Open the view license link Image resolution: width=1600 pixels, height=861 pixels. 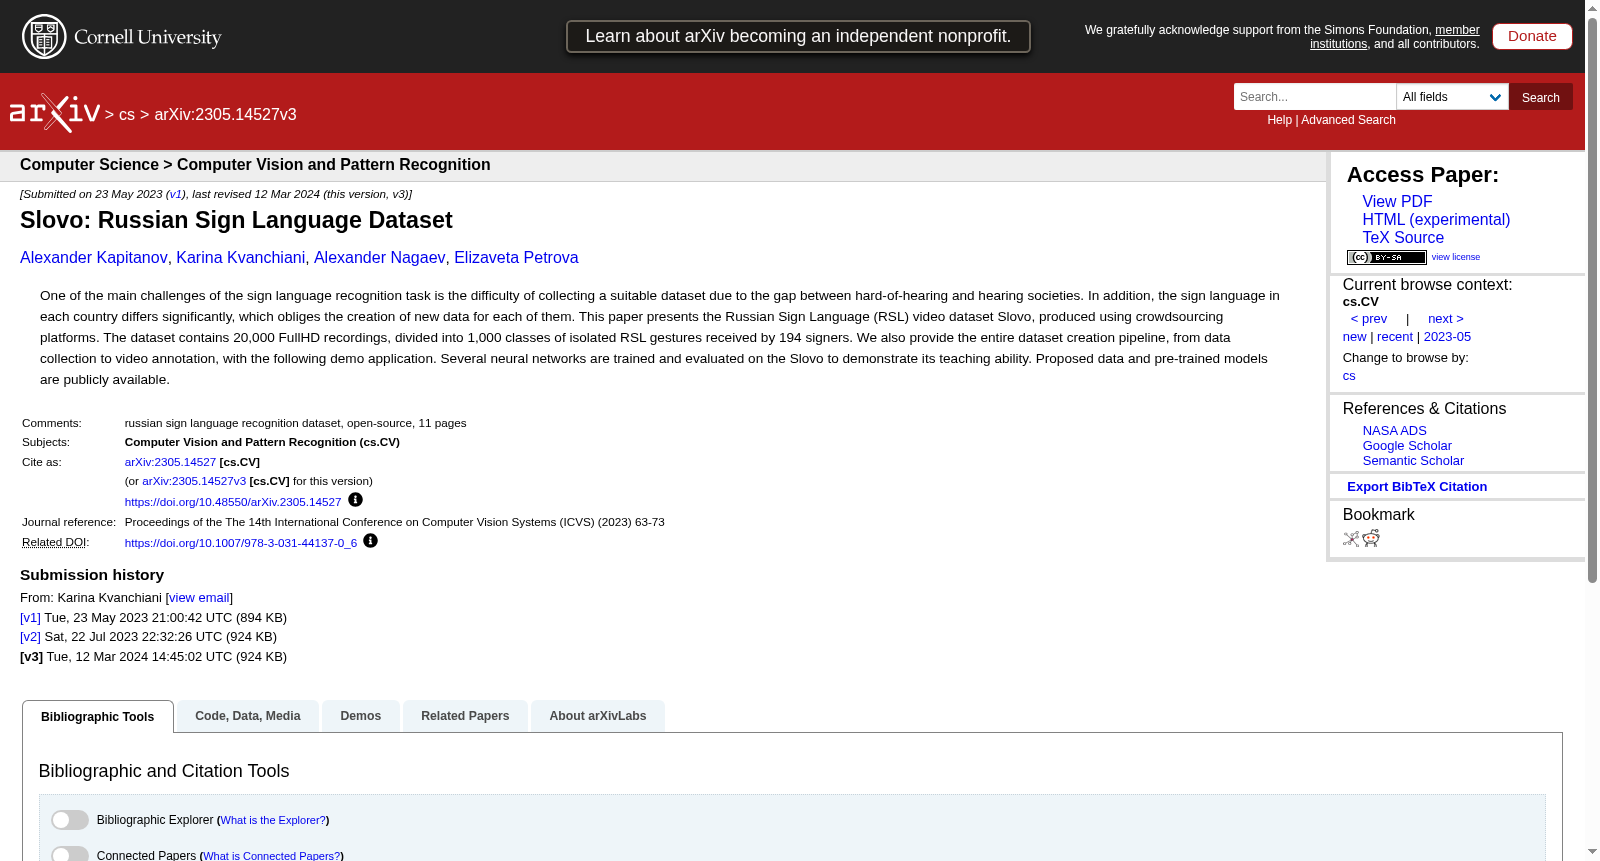coord(1456,257)
